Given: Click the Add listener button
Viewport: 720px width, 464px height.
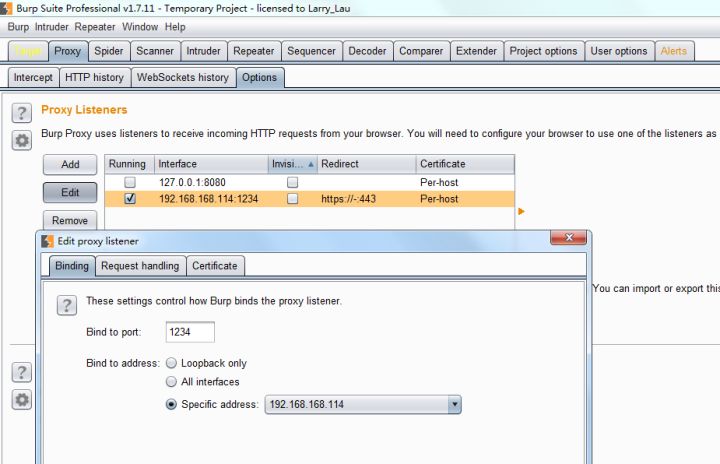Looking at the screenshot, I should (70, 164).
